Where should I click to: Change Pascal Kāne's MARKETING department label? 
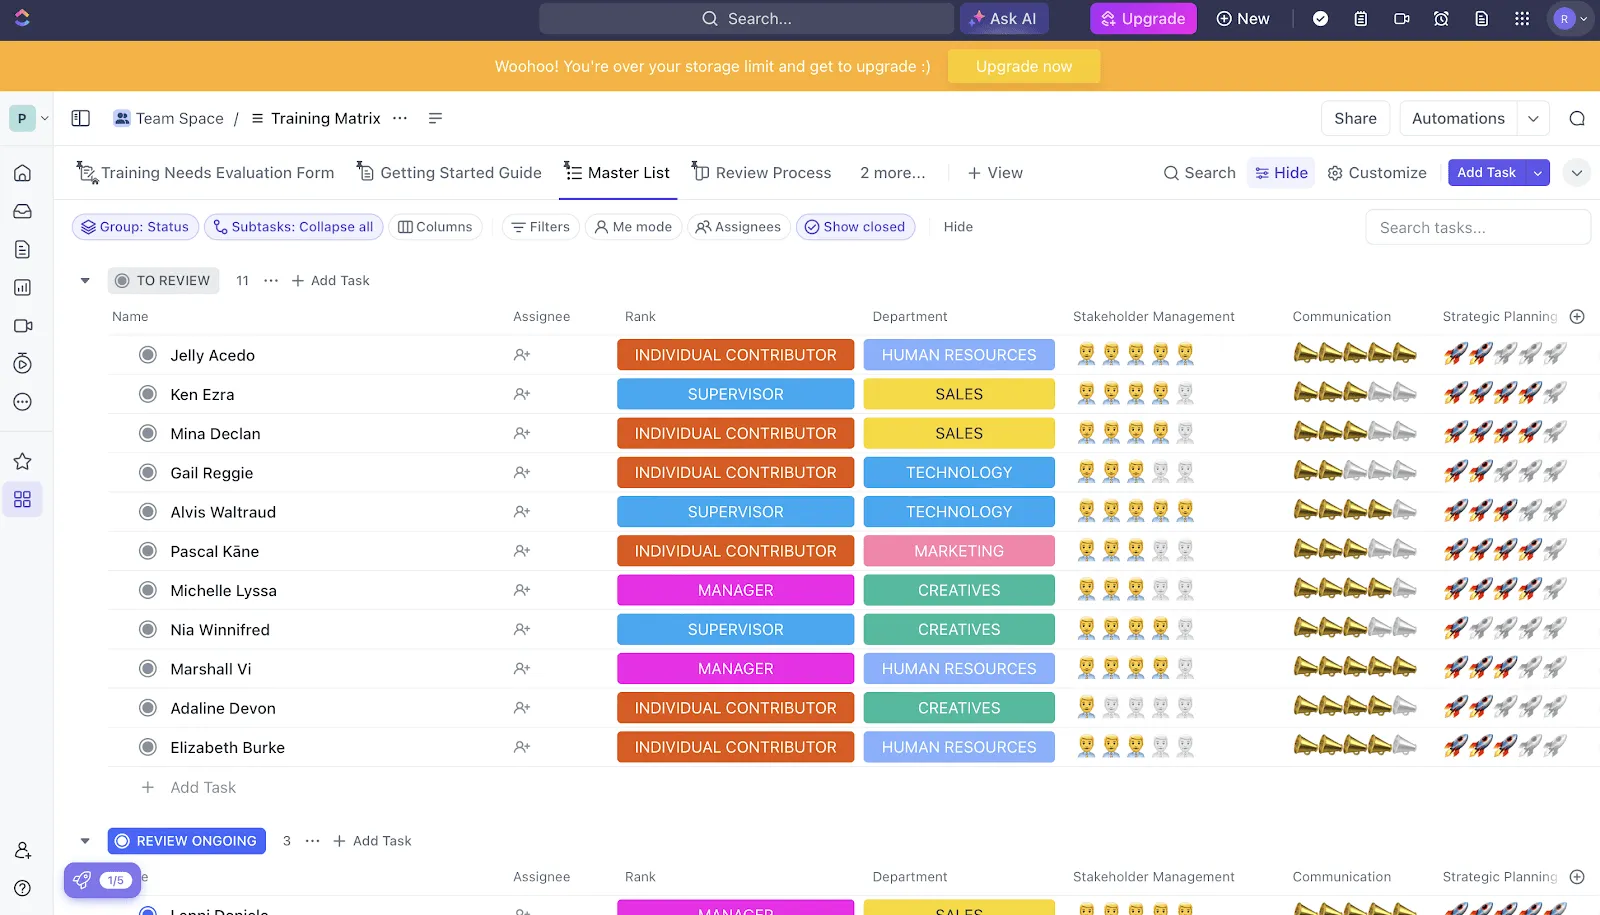pyautogui.click(x=959, y=551)
